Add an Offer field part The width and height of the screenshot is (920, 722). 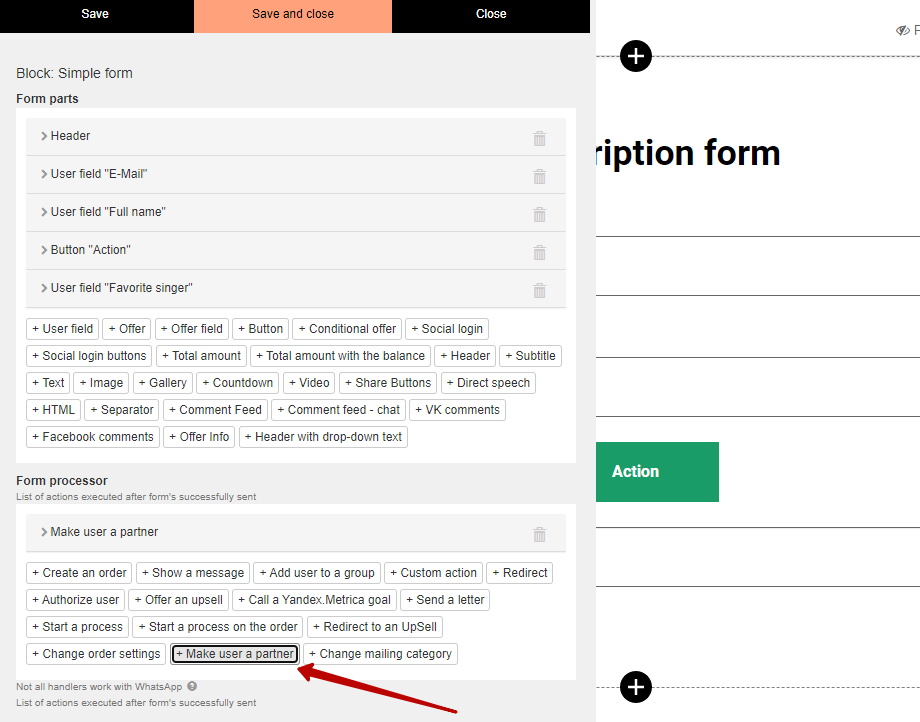192,329
